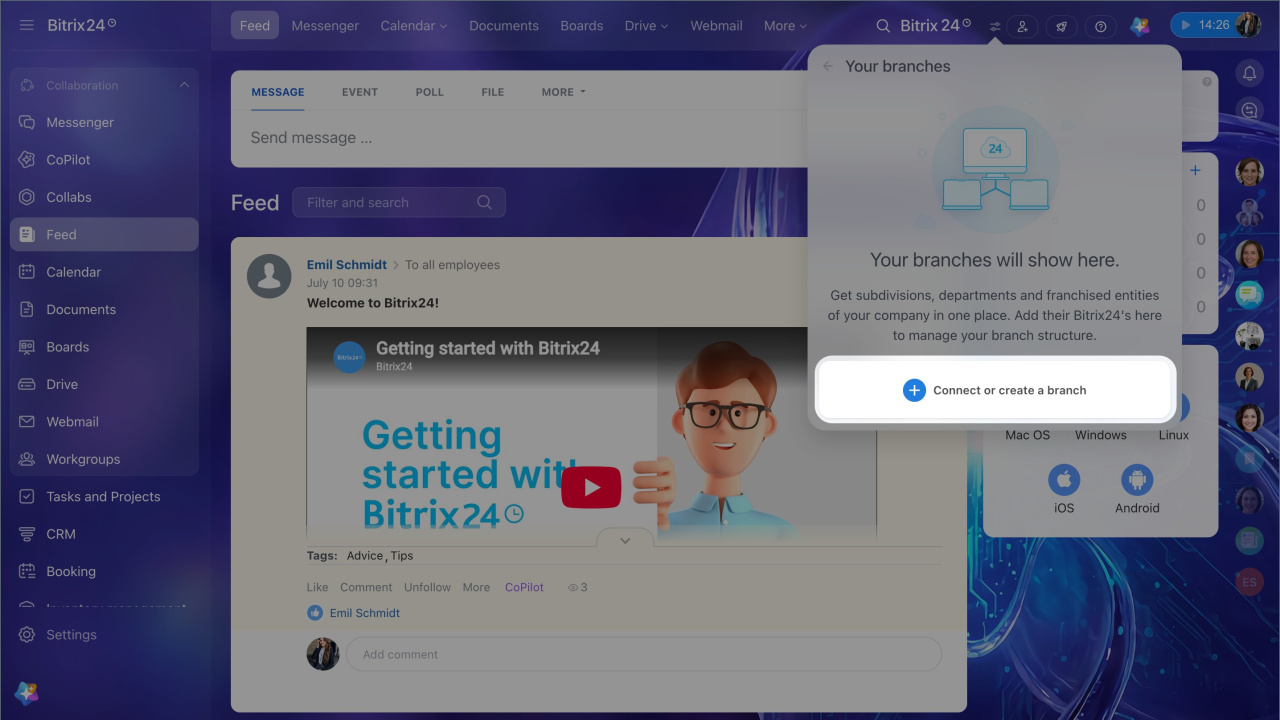Select the EVENT tab in the composer

pos(360,92)
